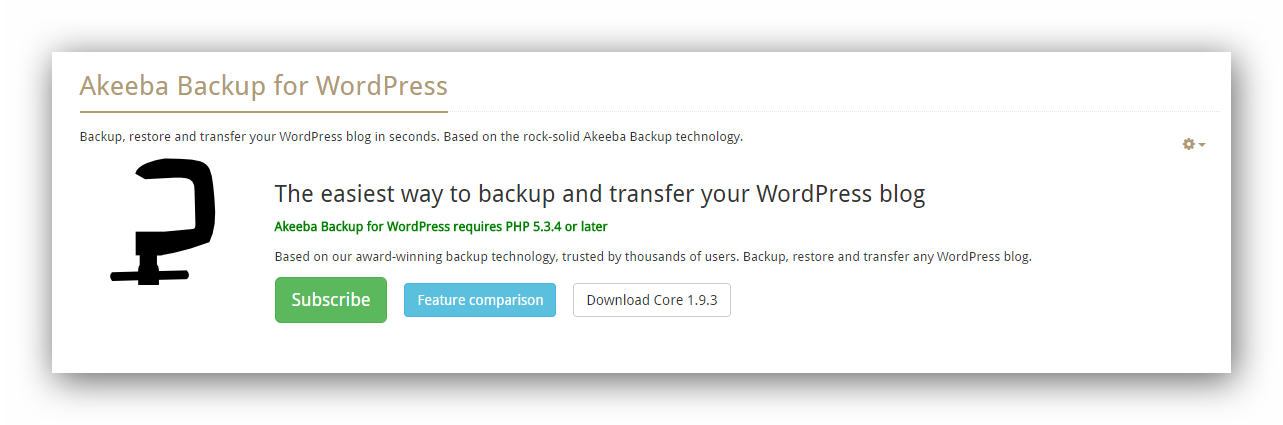This screenshot has height=425, width=1283.
Task: Click the green PHP 5.3.4 requirement notice
Action: (x=440, y=227)
